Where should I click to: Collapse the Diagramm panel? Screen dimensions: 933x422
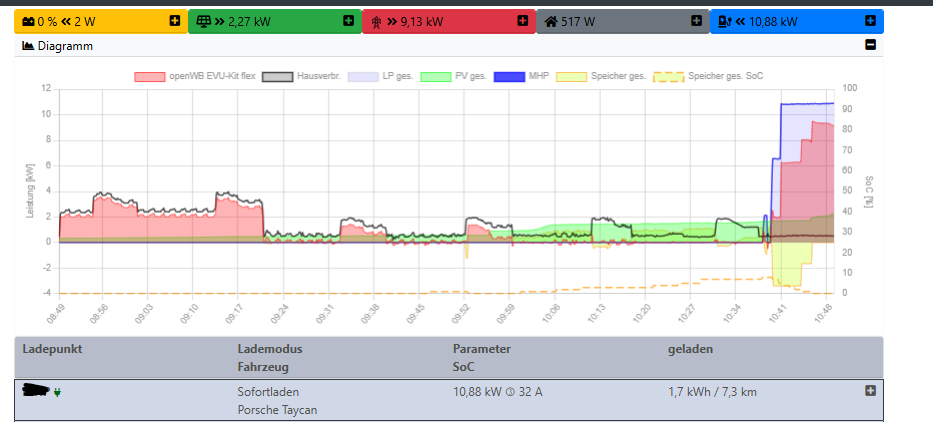pos(870,45)
